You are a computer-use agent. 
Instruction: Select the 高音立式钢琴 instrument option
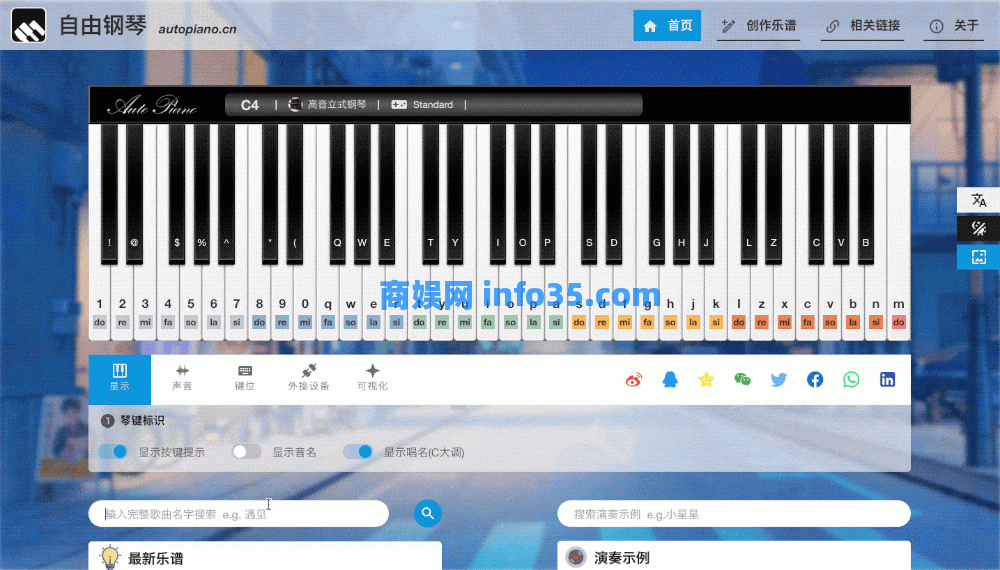328,105
